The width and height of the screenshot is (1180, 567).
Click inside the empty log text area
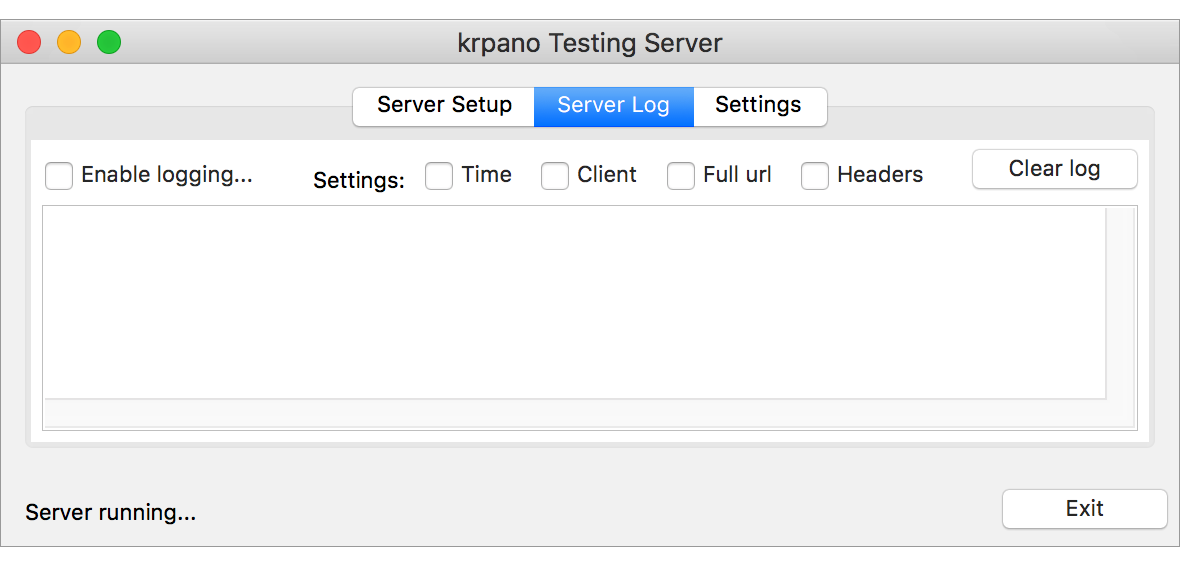(x=570, y=300)
